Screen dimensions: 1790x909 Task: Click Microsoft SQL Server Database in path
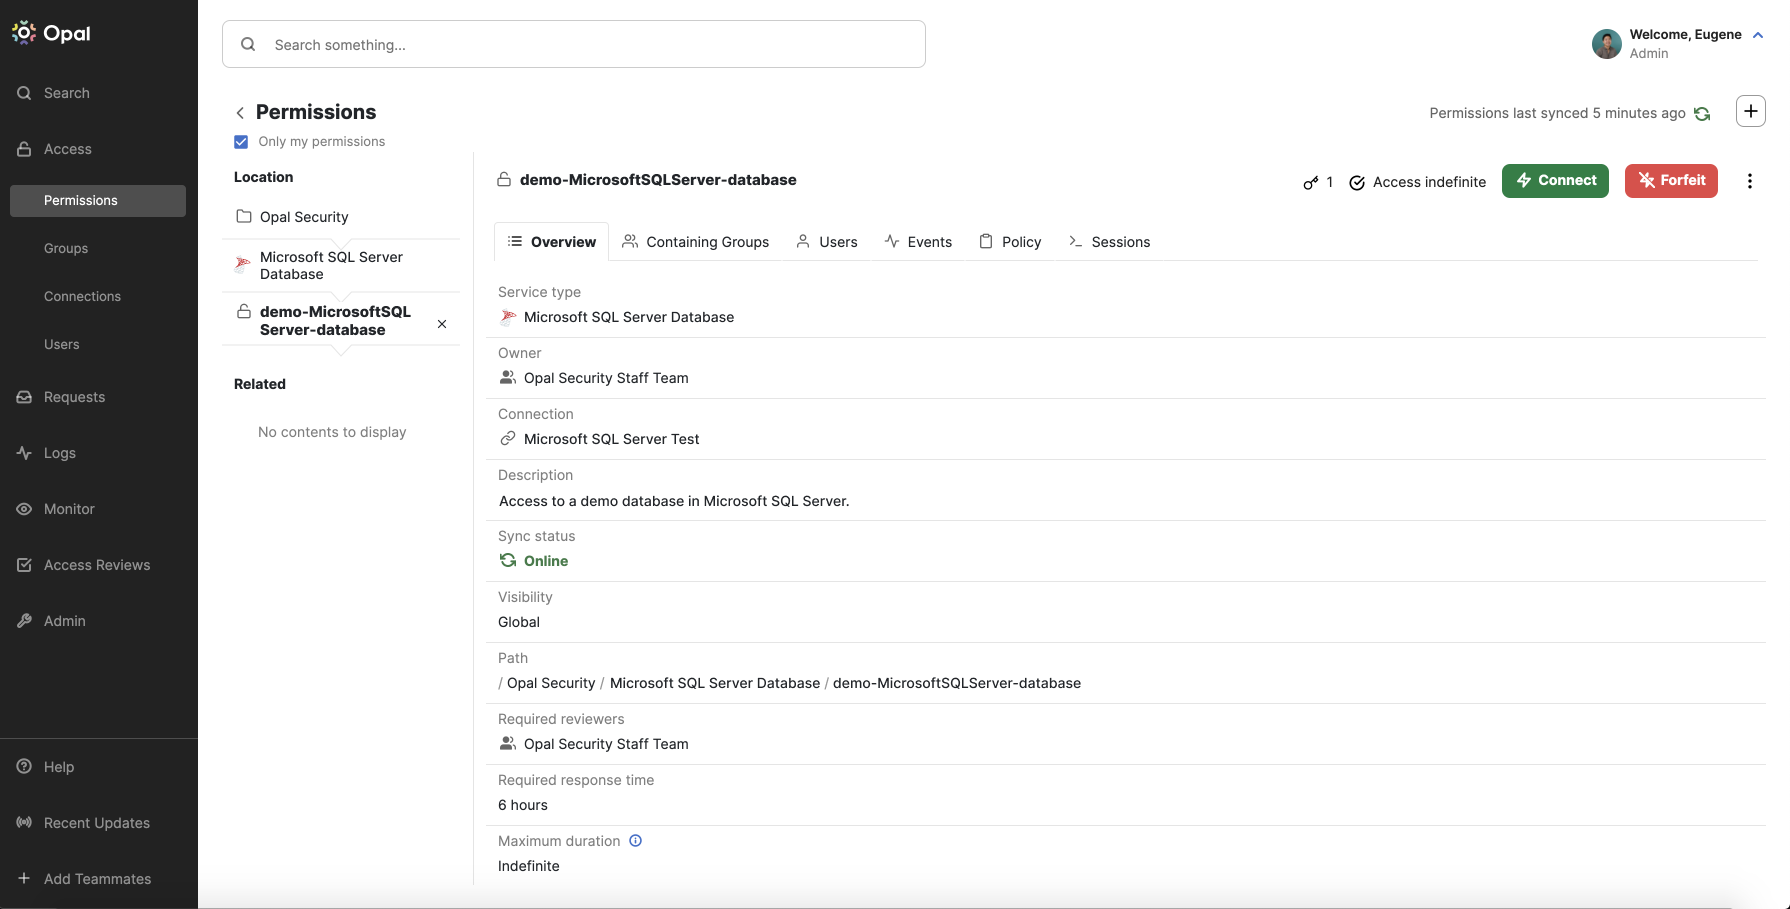[x=715, y=683]
